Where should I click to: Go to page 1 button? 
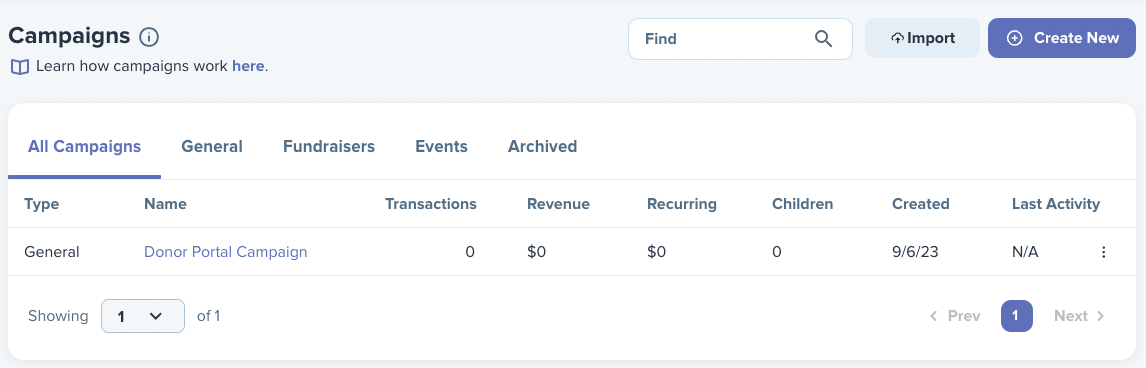[x=1017, y=316]
